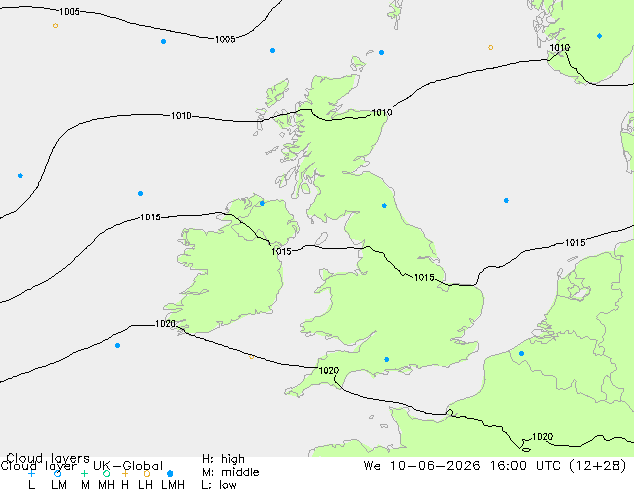Click the 1010 label over Norway
The height and width of the screenshot is (490, 634).
(560, 48)
